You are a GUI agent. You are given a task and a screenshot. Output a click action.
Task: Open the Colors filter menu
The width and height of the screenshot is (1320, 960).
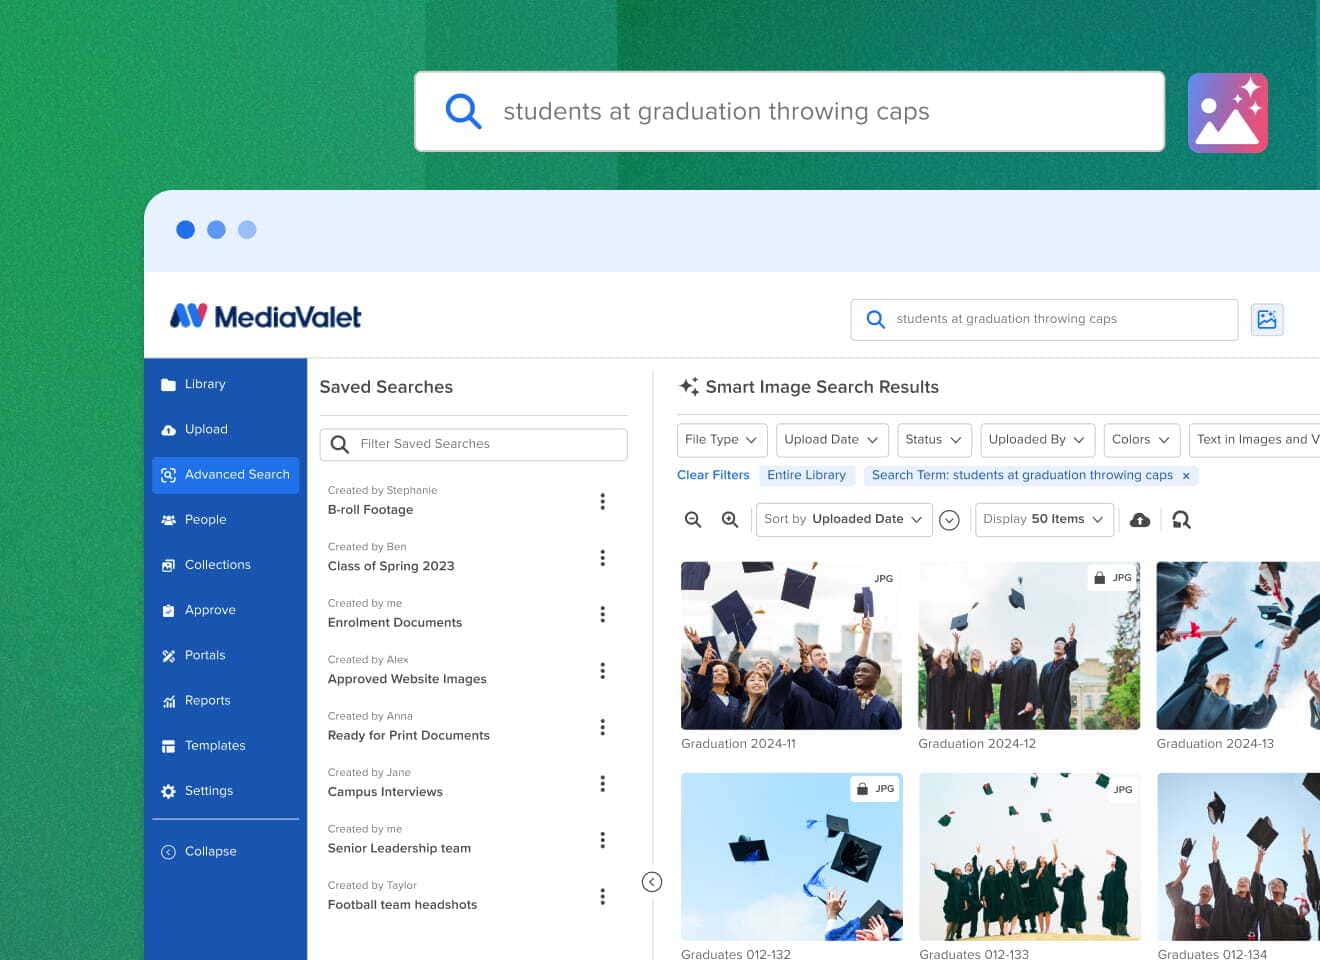(x=1140, y=440)
